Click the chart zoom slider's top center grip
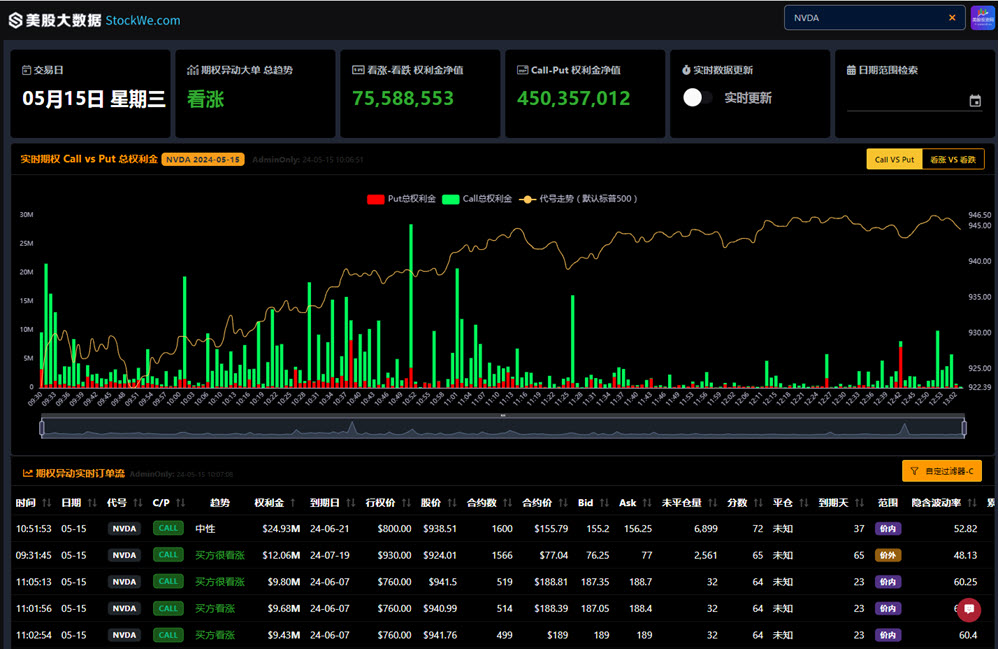The height and width of the screenshot is (649, 999). click(x=503, y=415)
